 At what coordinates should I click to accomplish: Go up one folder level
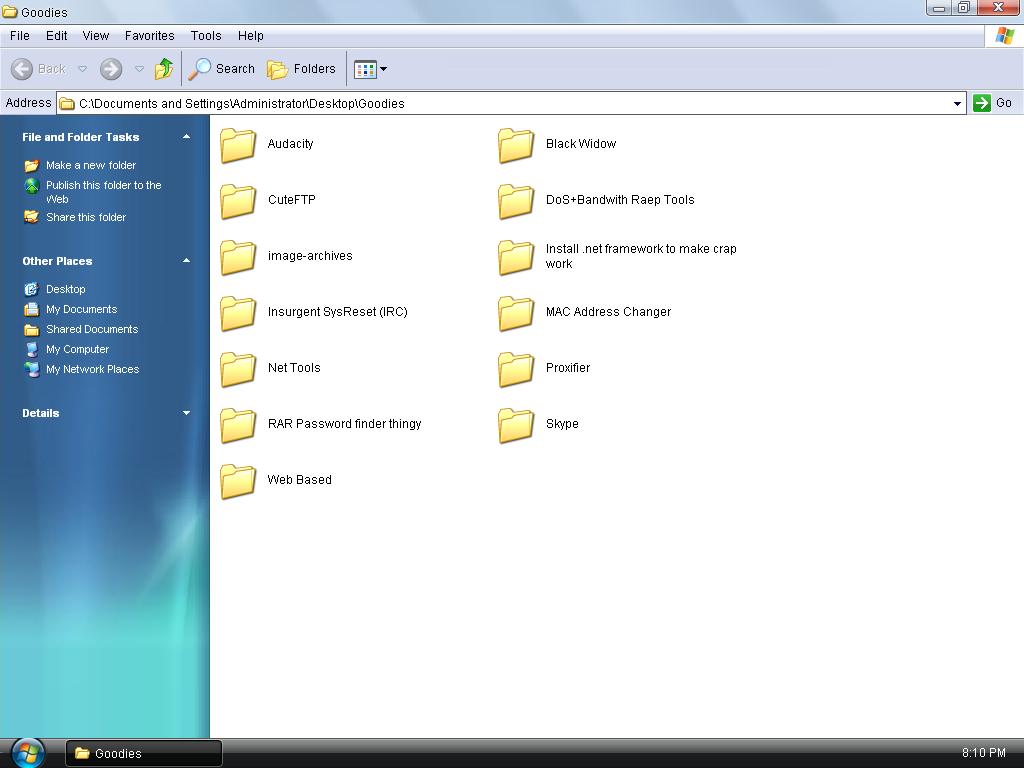point(164,69)
